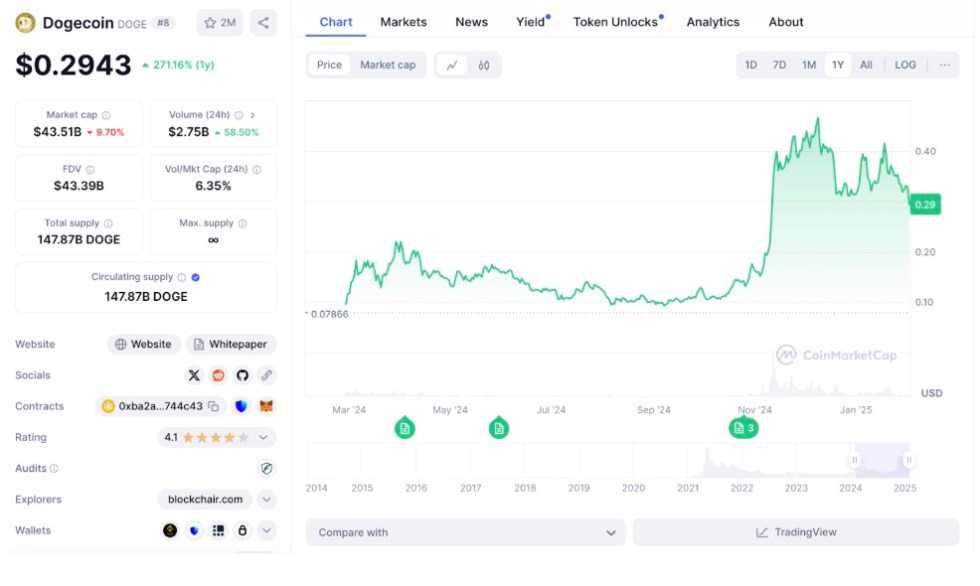Open Volume (24h) details arrow
Viewport: 980px width, 586px height.
252,115
